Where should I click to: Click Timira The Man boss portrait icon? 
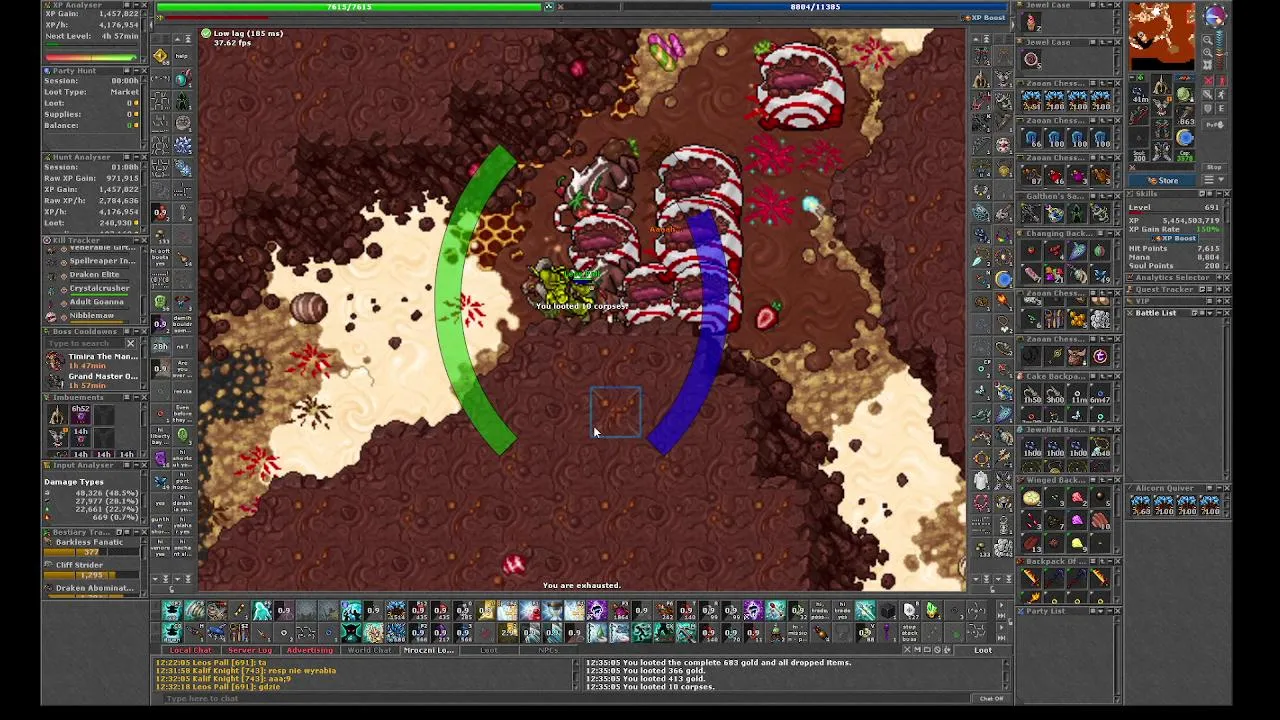tap(55, 361)
